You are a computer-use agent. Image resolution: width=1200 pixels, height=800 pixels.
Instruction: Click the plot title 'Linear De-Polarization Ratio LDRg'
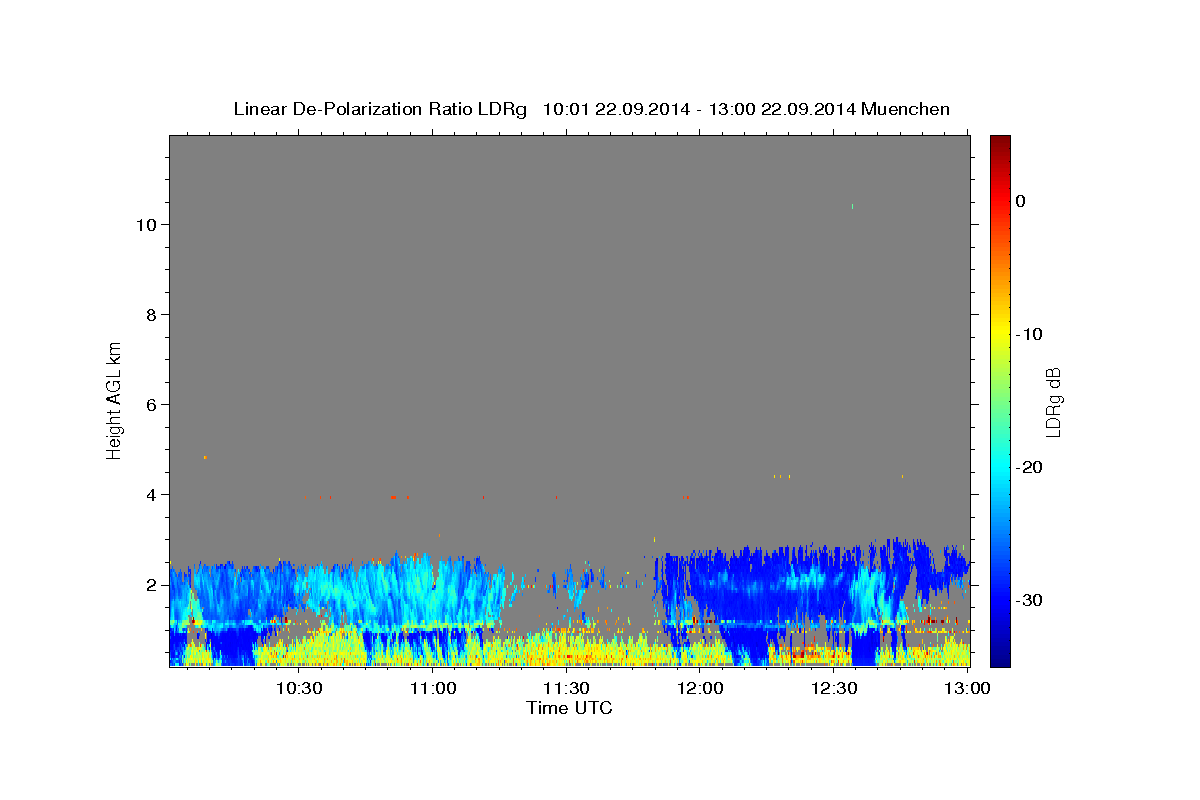(379, 109)
